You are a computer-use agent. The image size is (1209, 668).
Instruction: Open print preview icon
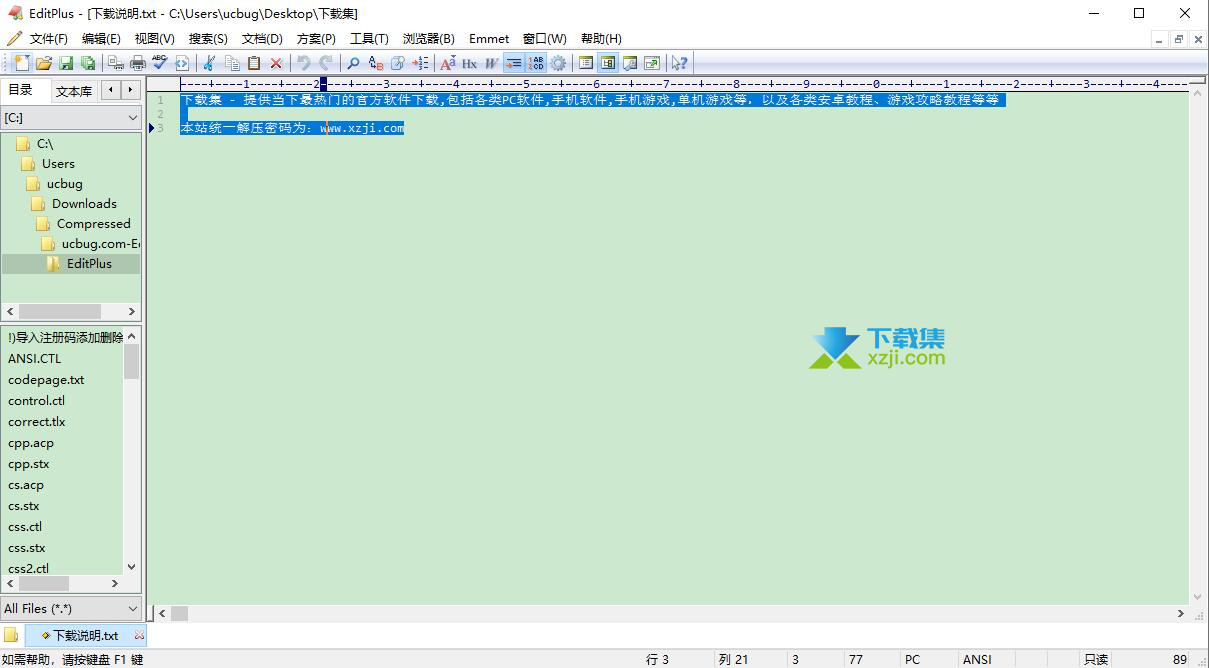116,63
